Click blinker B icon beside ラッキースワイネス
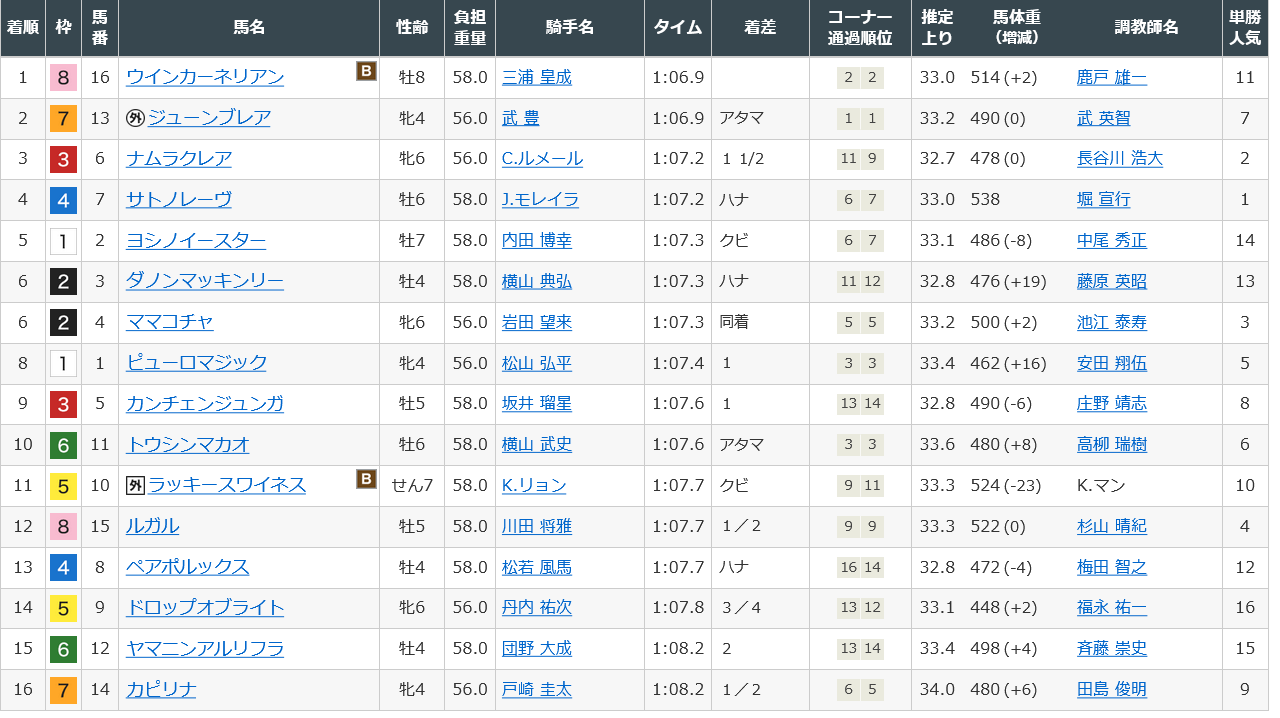Viewport: 1280px width, 718px height. [x=366, y=480]
